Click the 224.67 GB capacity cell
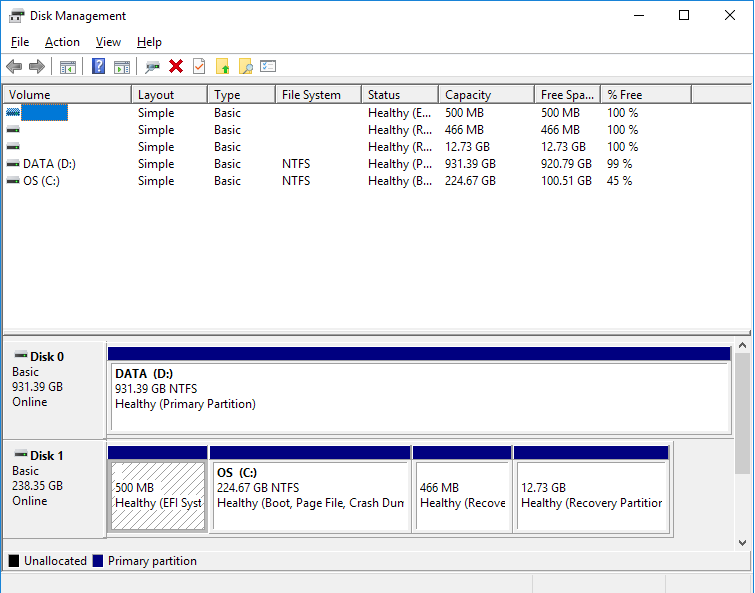 470,181
